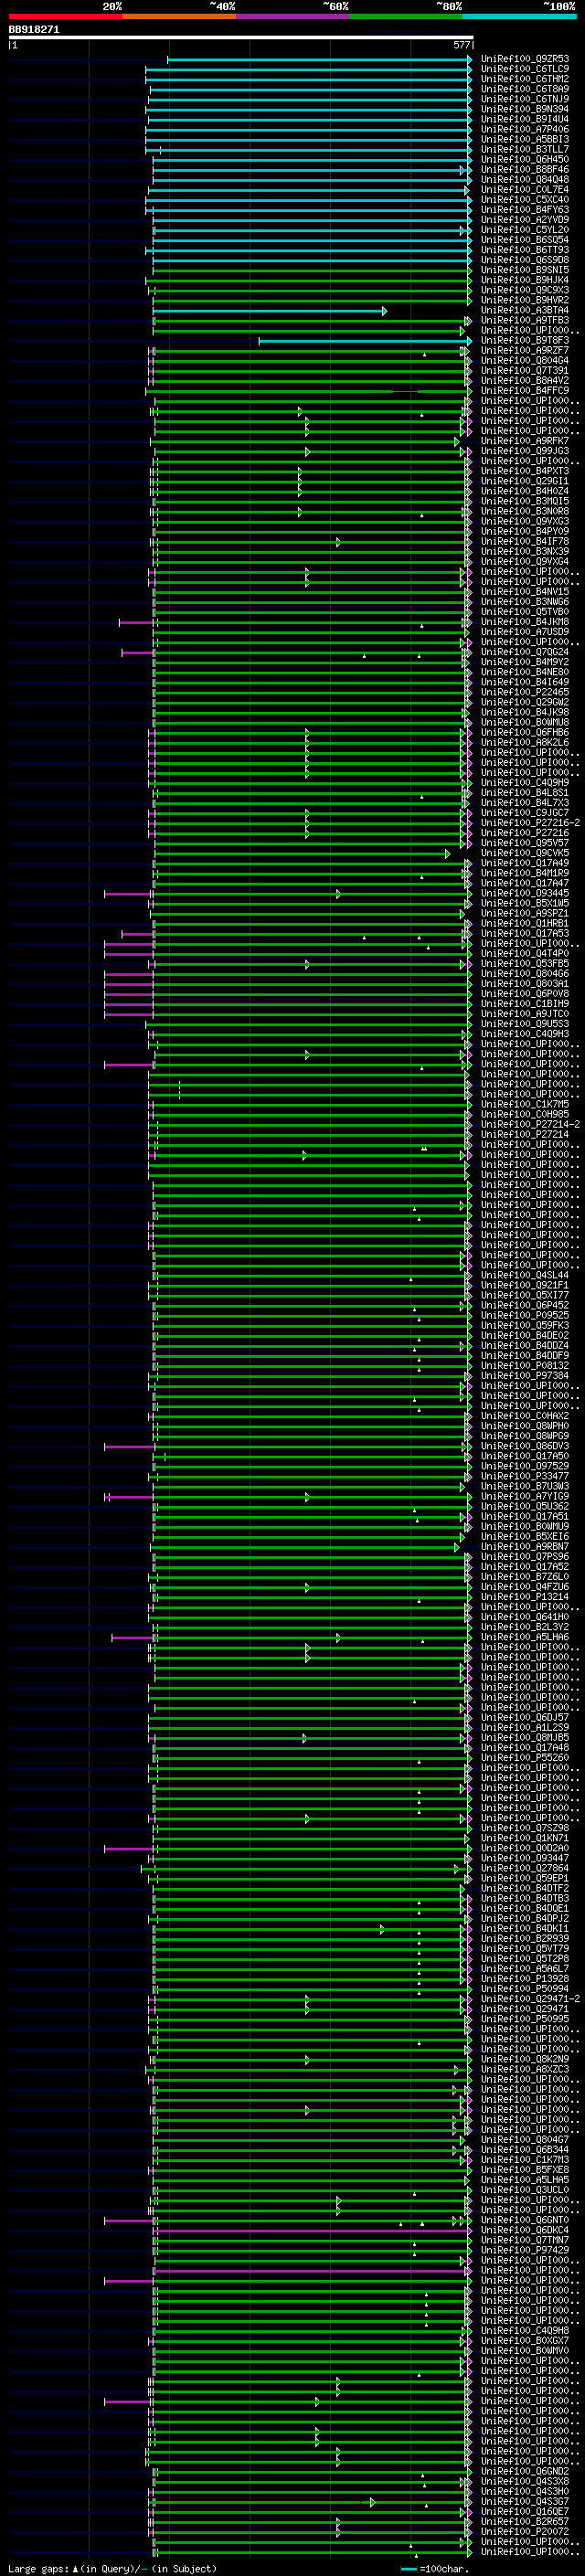Select hit UniRef100_P09525
The image size is (585, 2576).
click(525, 1315)
